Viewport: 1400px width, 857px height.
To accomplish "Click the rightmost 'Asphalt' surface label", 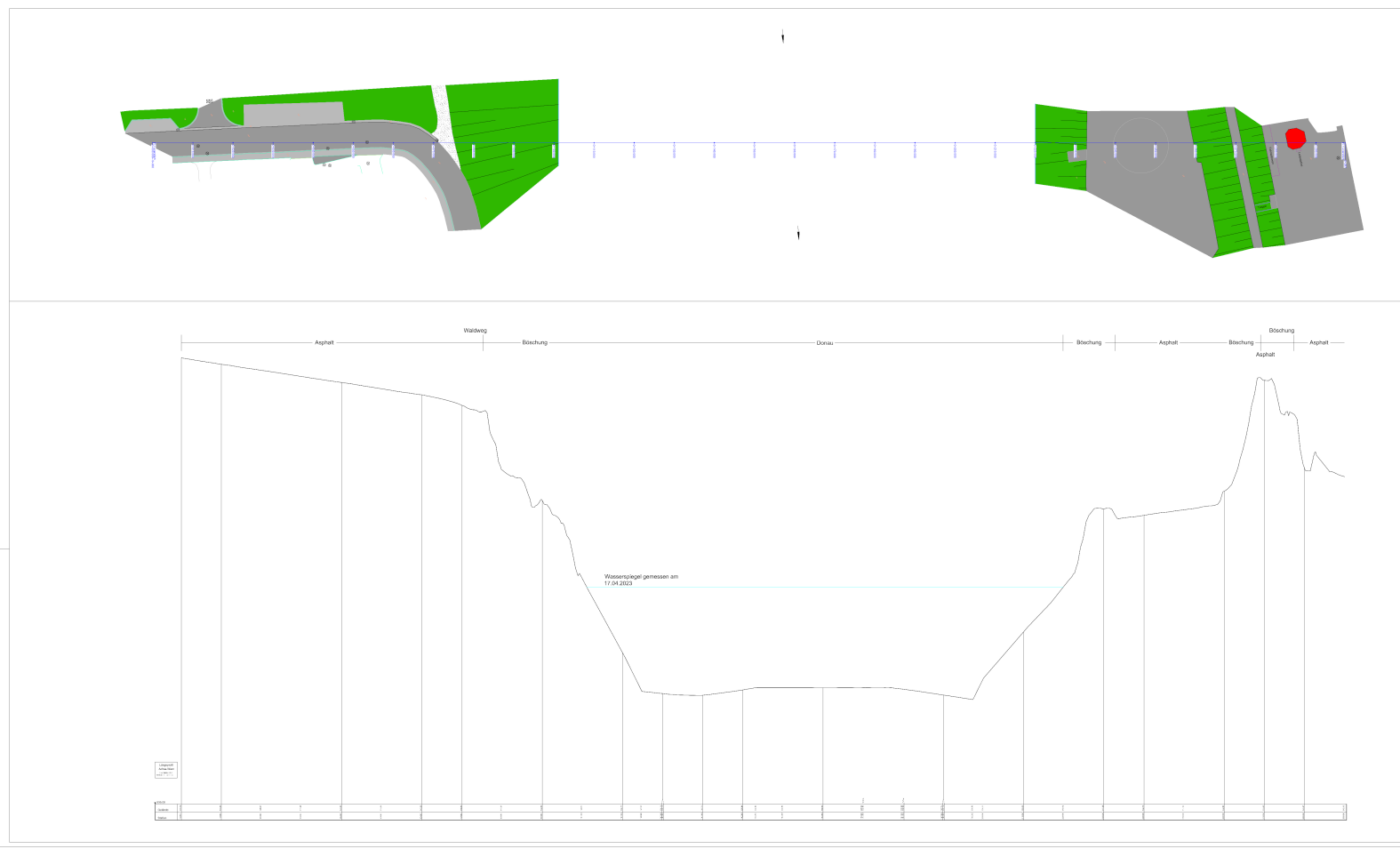I will tap(1319, 343).
